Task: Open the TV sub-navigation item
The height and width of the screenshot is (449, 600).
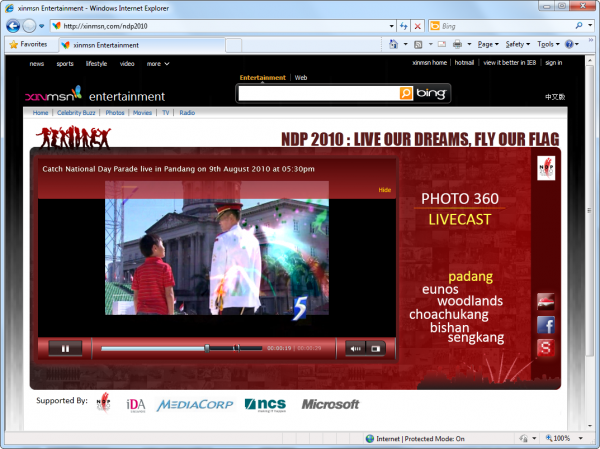Action: pos(165,113)
